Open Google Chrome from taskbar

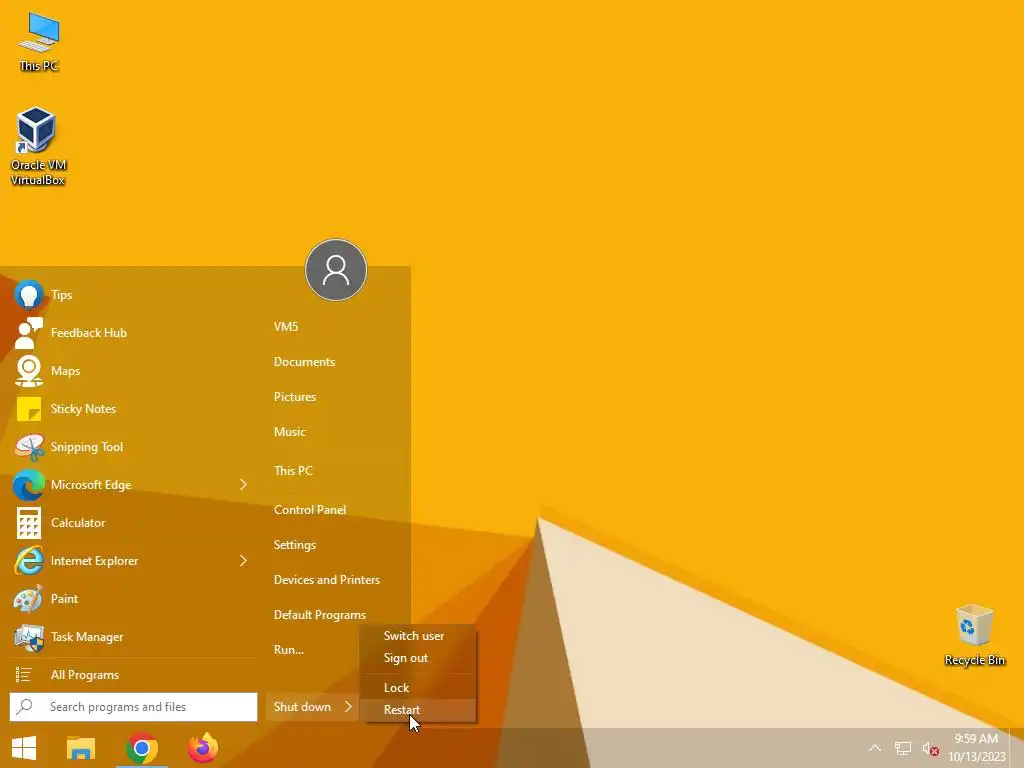[142, 748]
